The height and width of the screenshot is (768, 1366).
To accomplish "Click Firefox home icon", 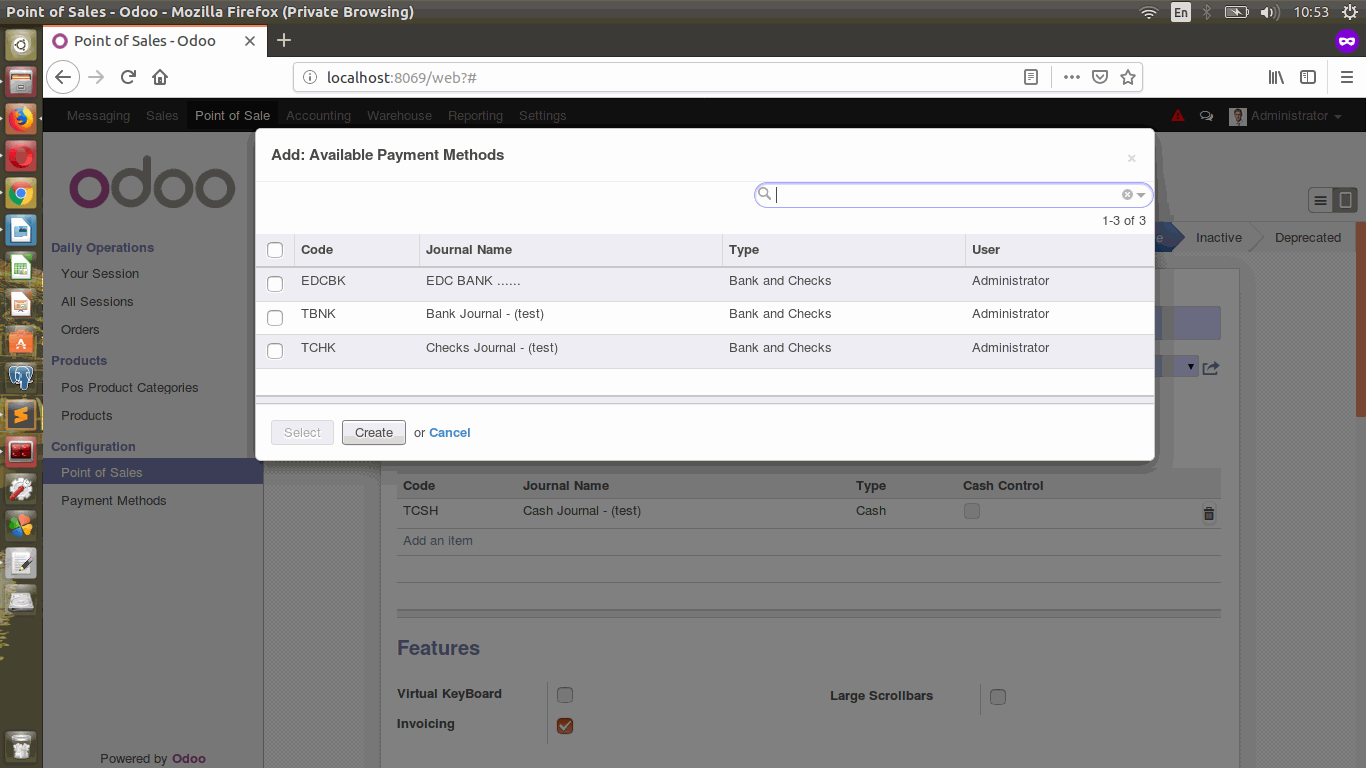I will 160,77.
